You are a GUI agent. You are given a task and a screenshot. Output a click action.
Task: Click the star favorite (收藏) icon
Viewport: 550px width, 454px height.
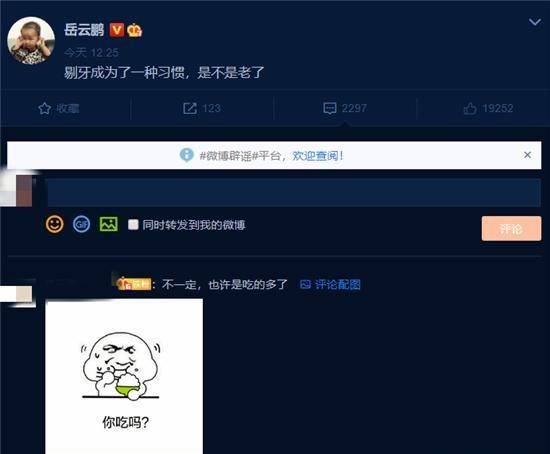(45, 108)
